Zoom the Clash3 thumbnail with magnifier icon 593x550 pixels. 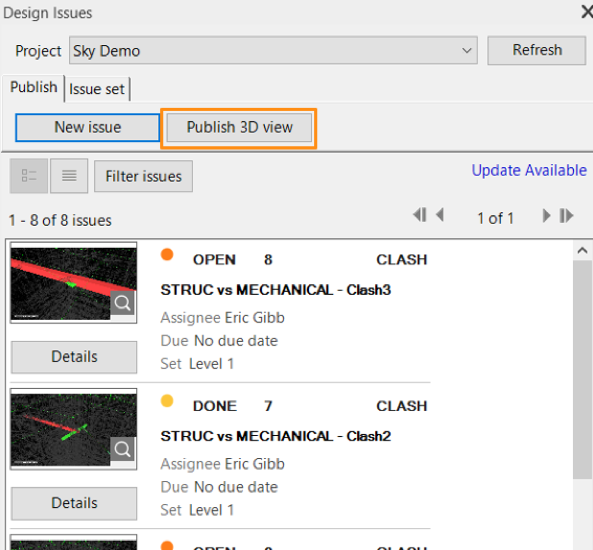pos(122,303)
